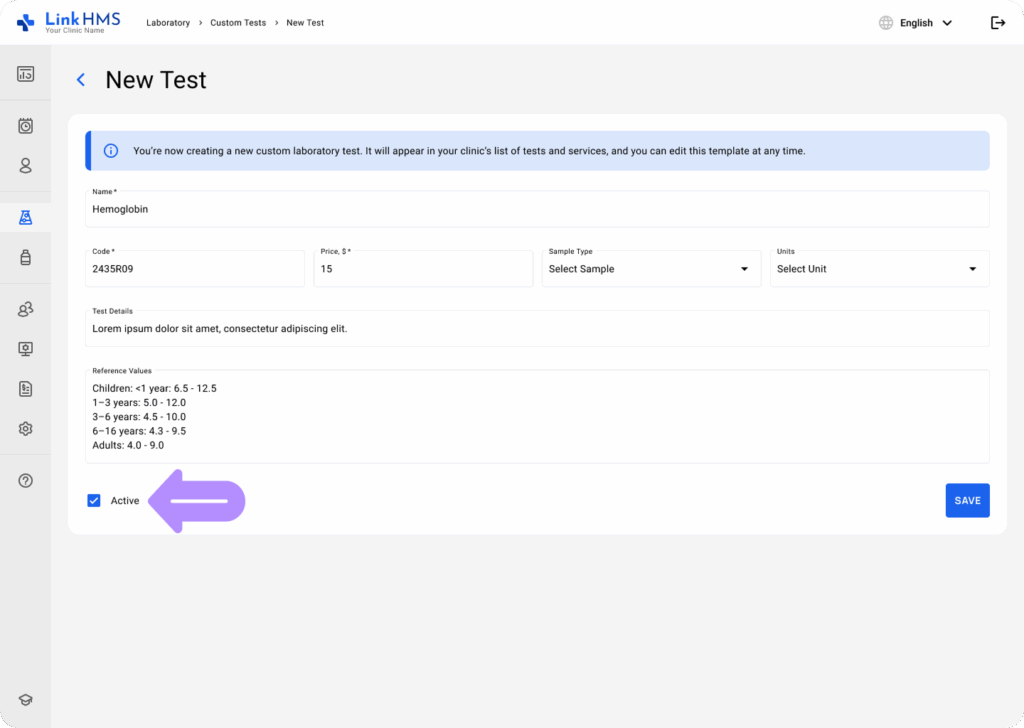The width and height of the screenshot is (1024, 728).
Task: Select the laboratory flask sidebar icon
Action: tap(25, 217)
